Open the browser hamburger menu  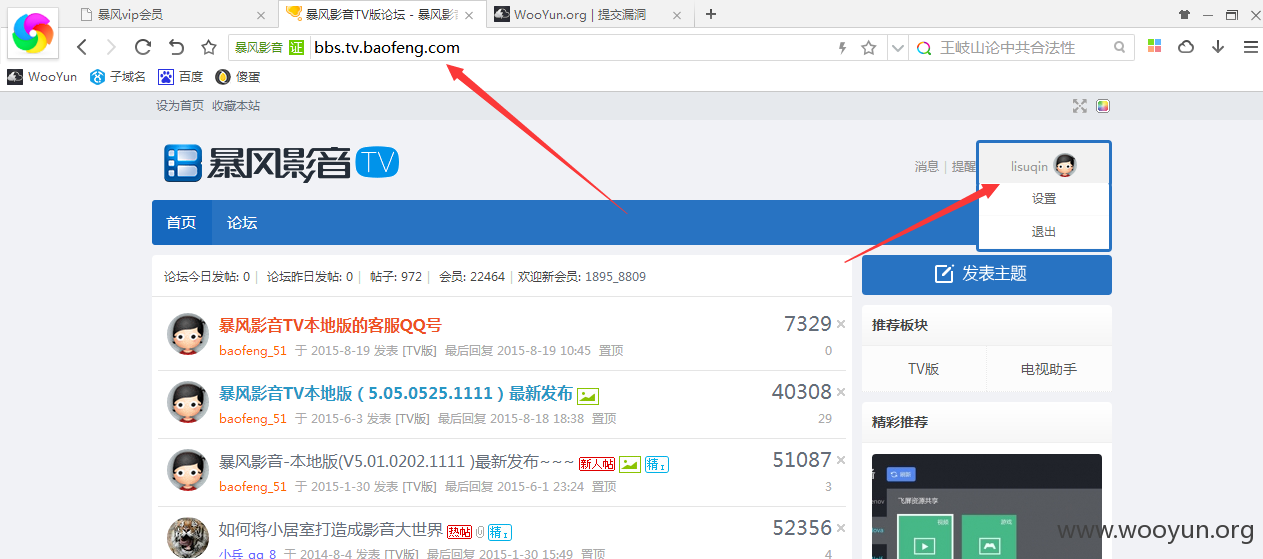(1250, 47)
